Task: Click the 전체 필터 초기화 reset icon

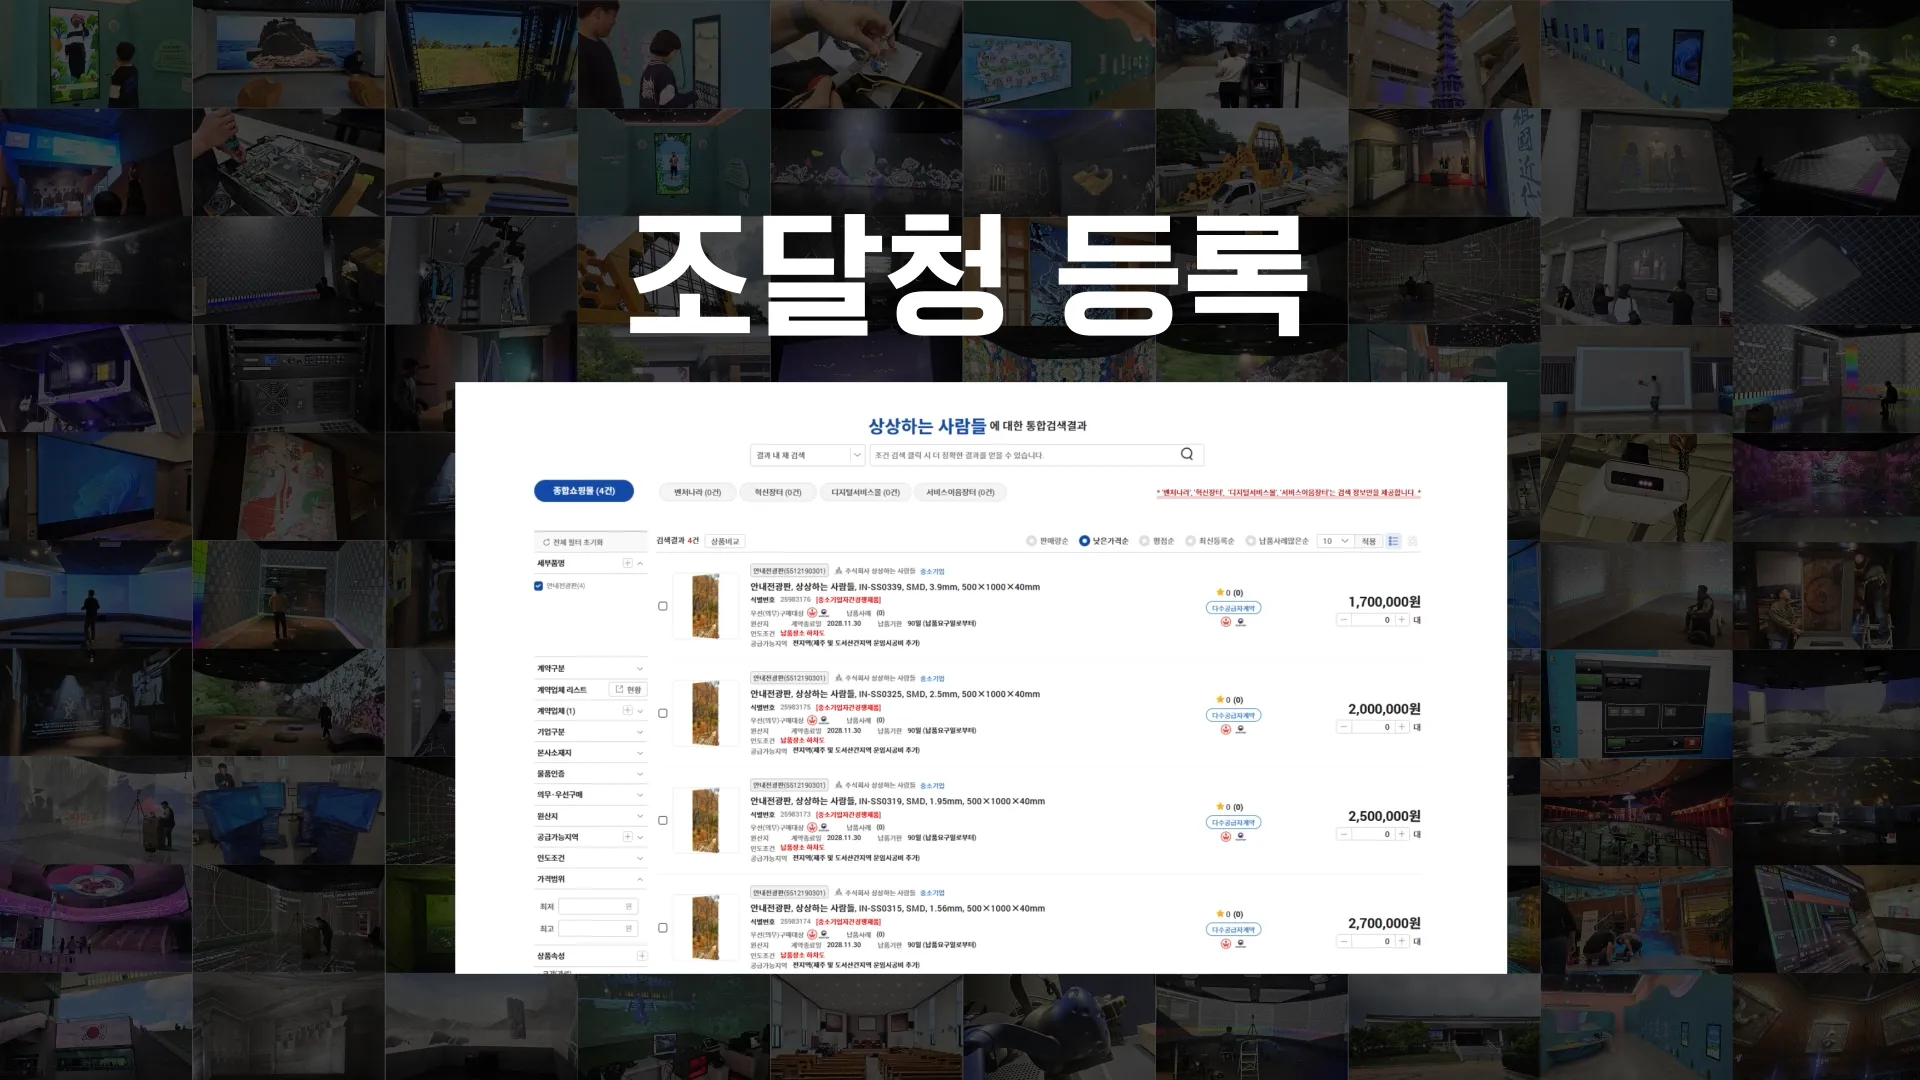Action: pyautogui.click(x=546, y=542)
